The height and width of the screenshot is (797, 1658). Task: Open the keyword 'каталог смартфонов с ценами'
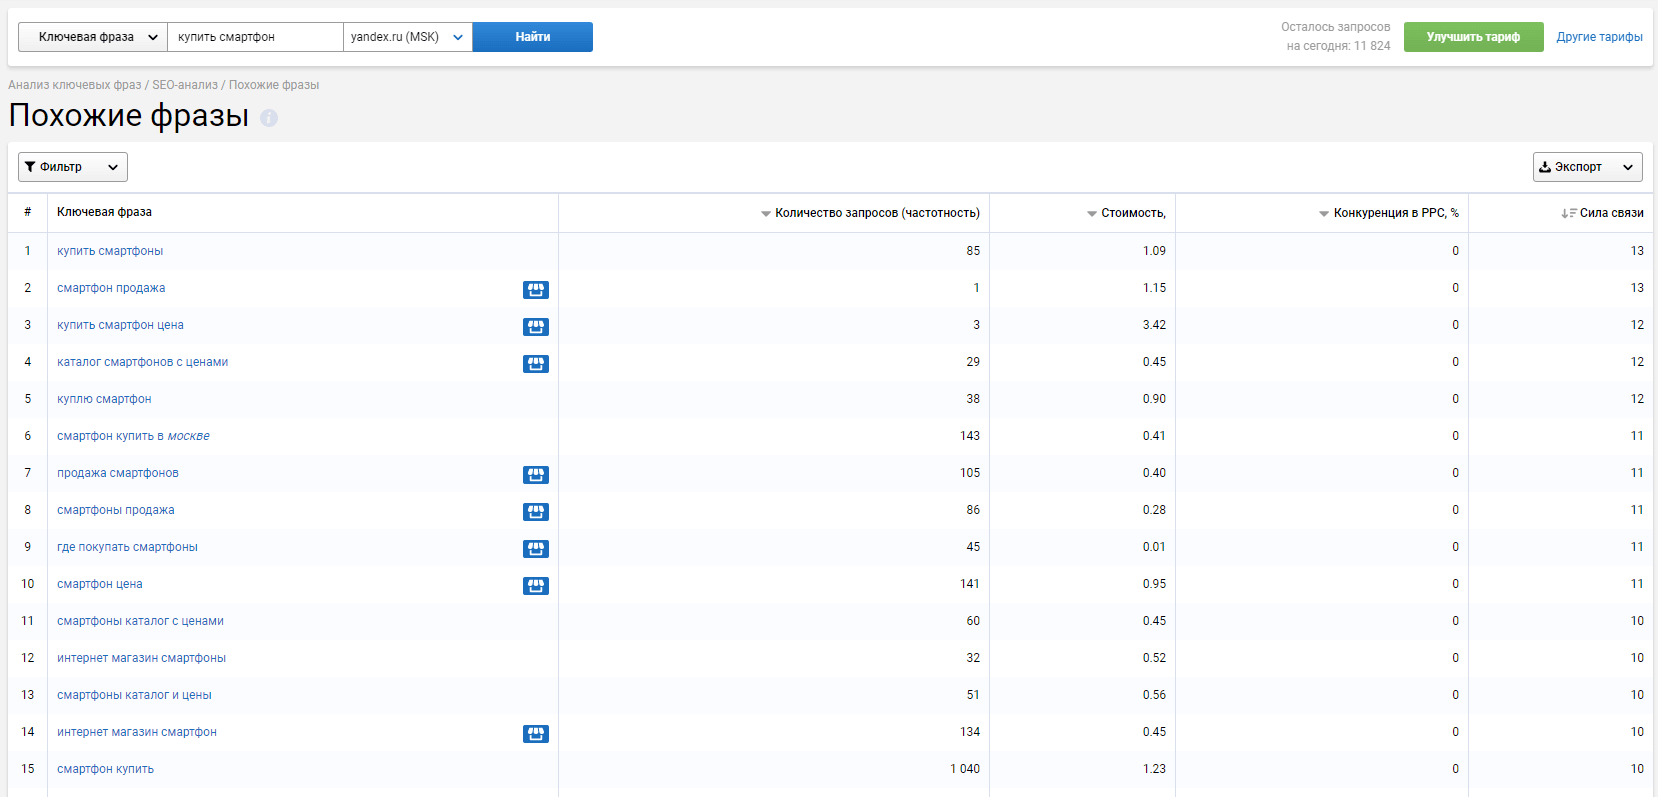[142, 362]
